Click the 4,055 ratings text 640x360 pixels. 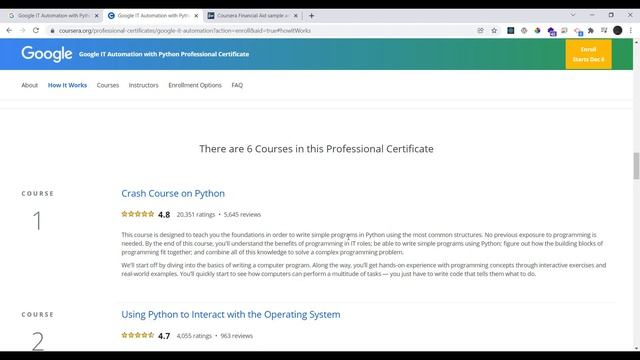pyautogui.click(x=194, y=336)
